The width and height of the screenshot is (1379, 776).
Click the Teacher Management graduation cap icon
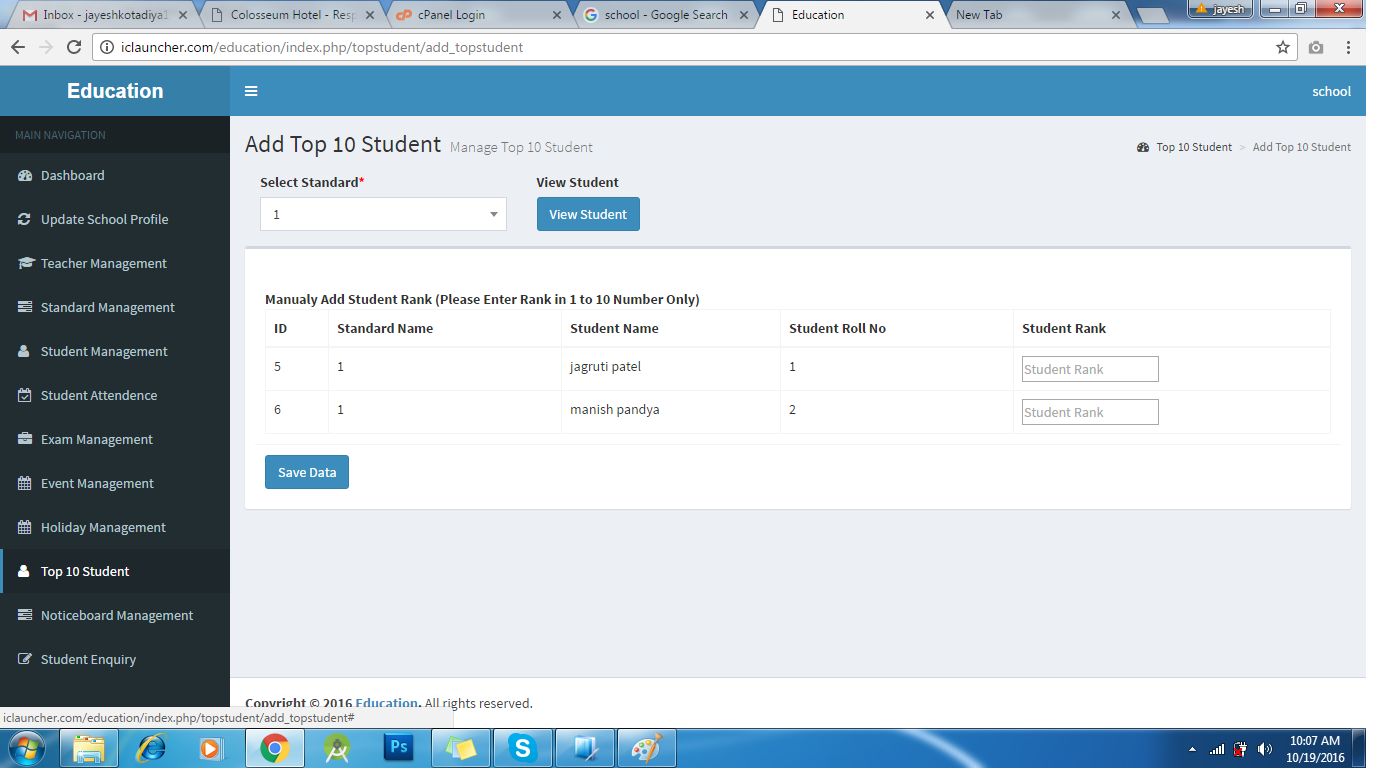click(x=24, y=263)
